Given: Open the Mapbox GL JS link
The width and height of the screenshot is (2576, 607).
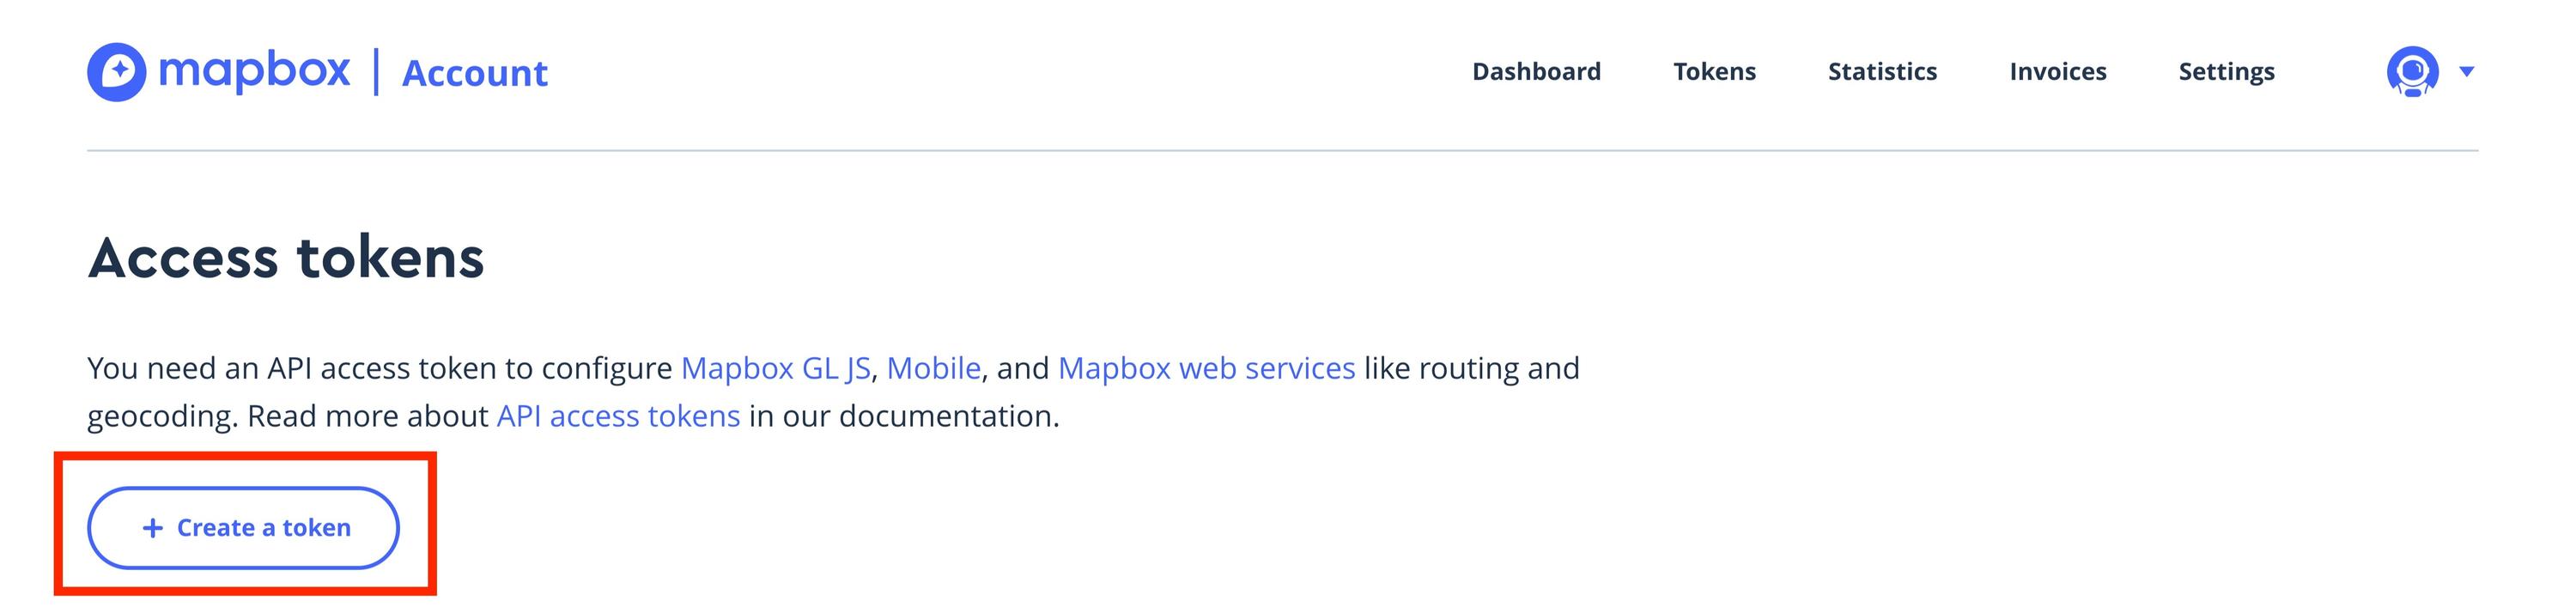Looking at the screenshot, I should (x=777, y=368).
